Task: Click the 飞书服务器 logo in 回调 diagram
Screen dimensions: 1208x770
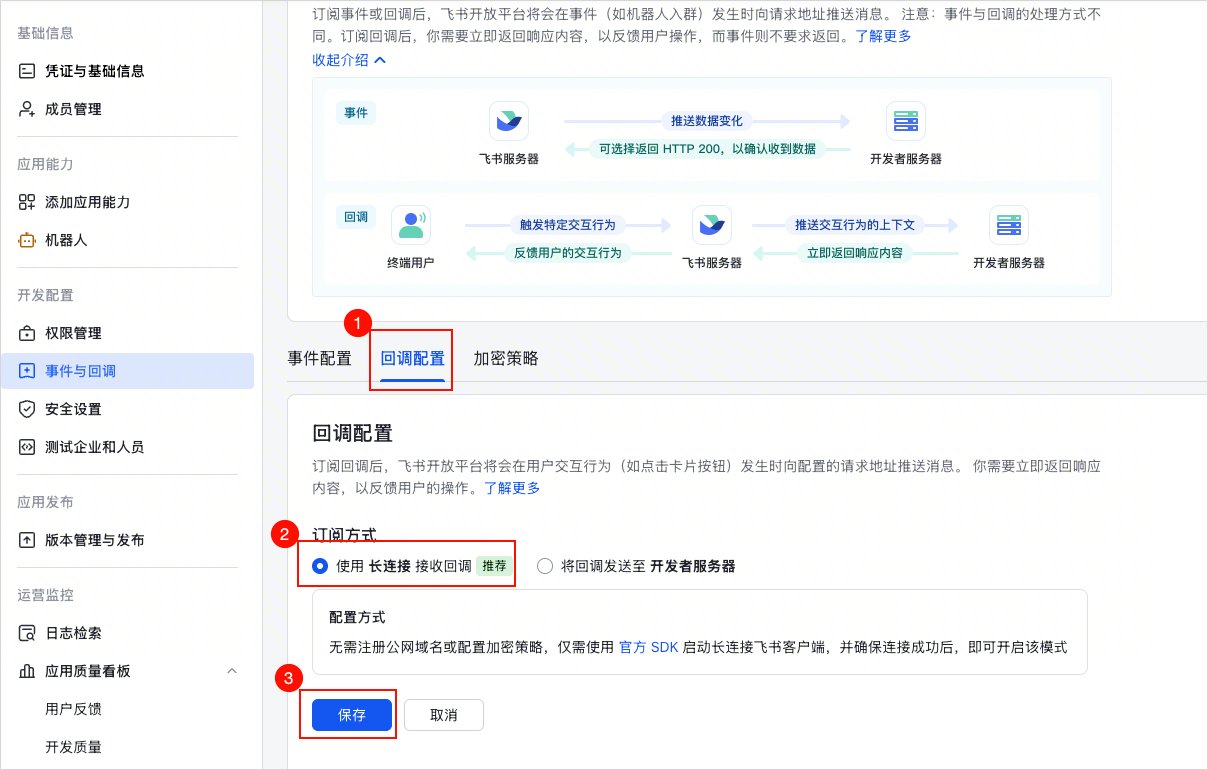Action: (712, 225)
